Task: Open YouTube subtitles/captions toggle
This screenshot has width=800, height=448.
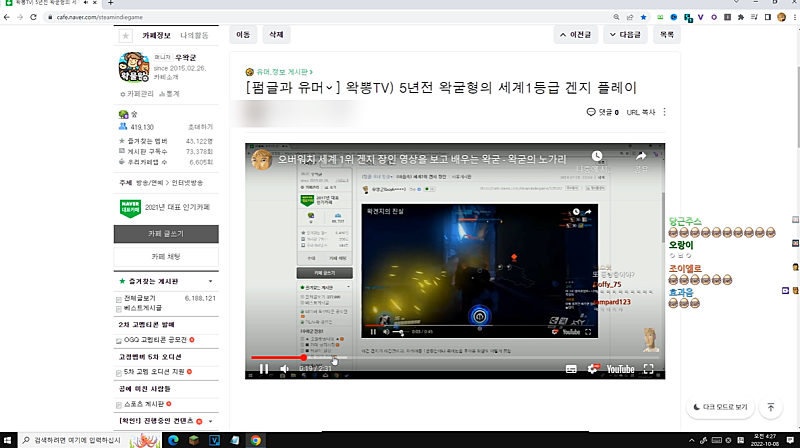Action: click(571, 369)
